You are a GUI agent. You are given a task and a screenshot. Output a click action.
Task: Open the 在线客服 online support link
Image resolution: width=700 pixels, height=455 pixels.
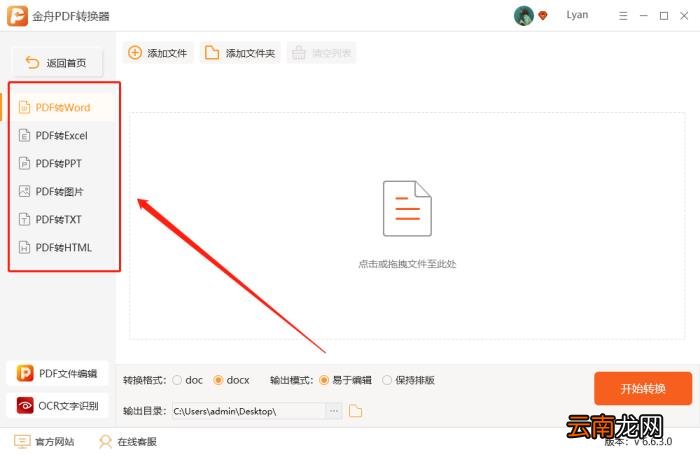click(x=128, y=442)
